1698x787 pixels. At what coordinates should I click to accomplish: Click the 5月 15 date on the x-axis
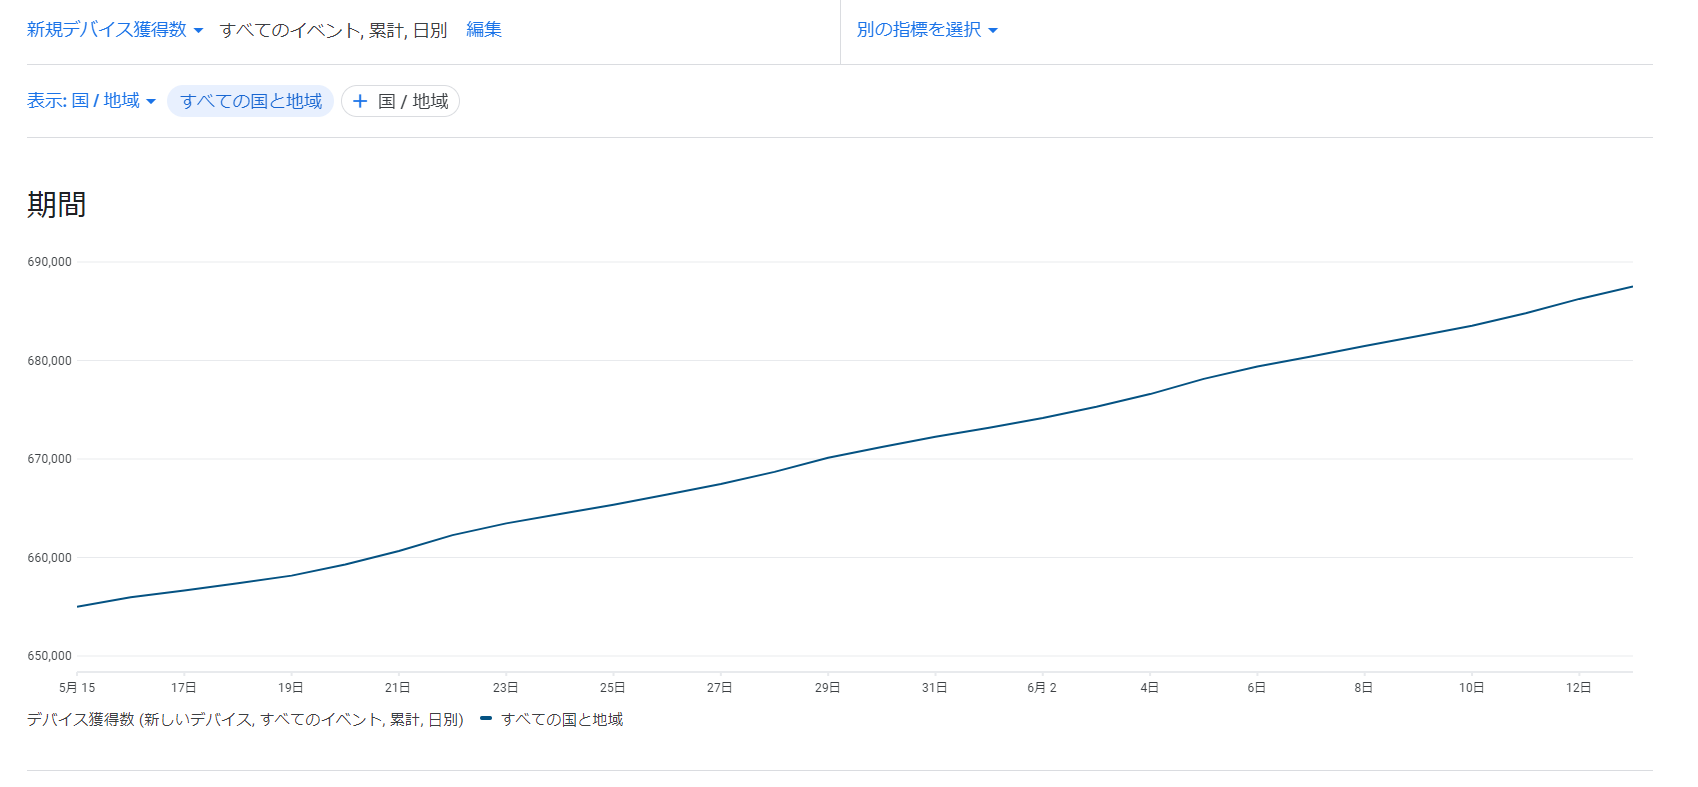click(x=77, y=687)
